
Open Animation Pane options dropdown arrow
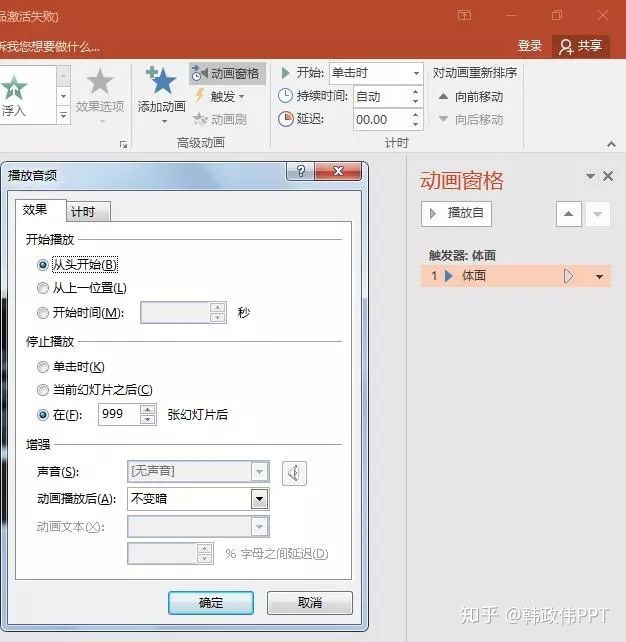click(x=590, y=176)
